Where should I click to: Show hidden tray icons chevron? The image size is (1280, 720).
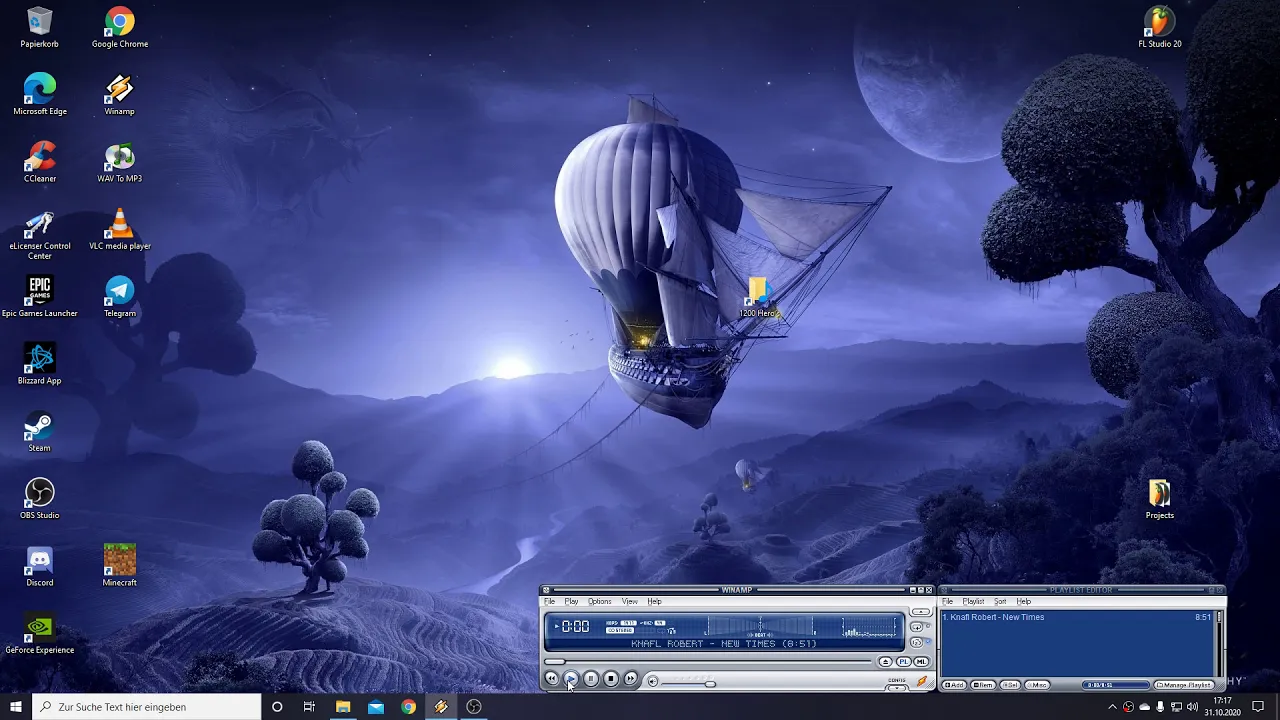[1112, 707]
